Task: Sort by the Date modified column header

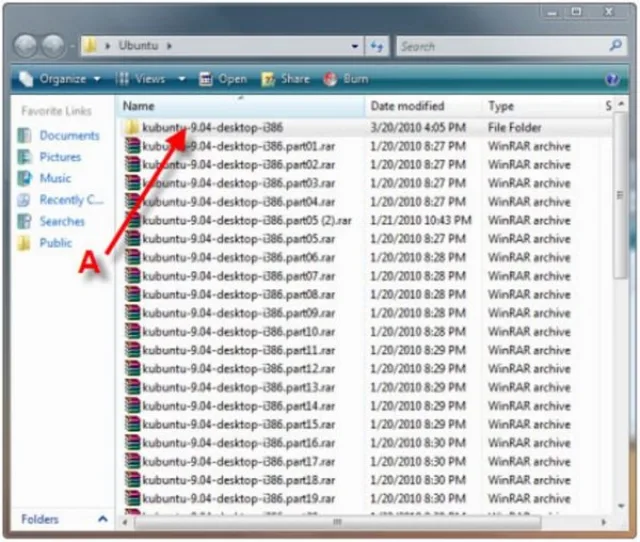Action: click(x=424, y=107)
